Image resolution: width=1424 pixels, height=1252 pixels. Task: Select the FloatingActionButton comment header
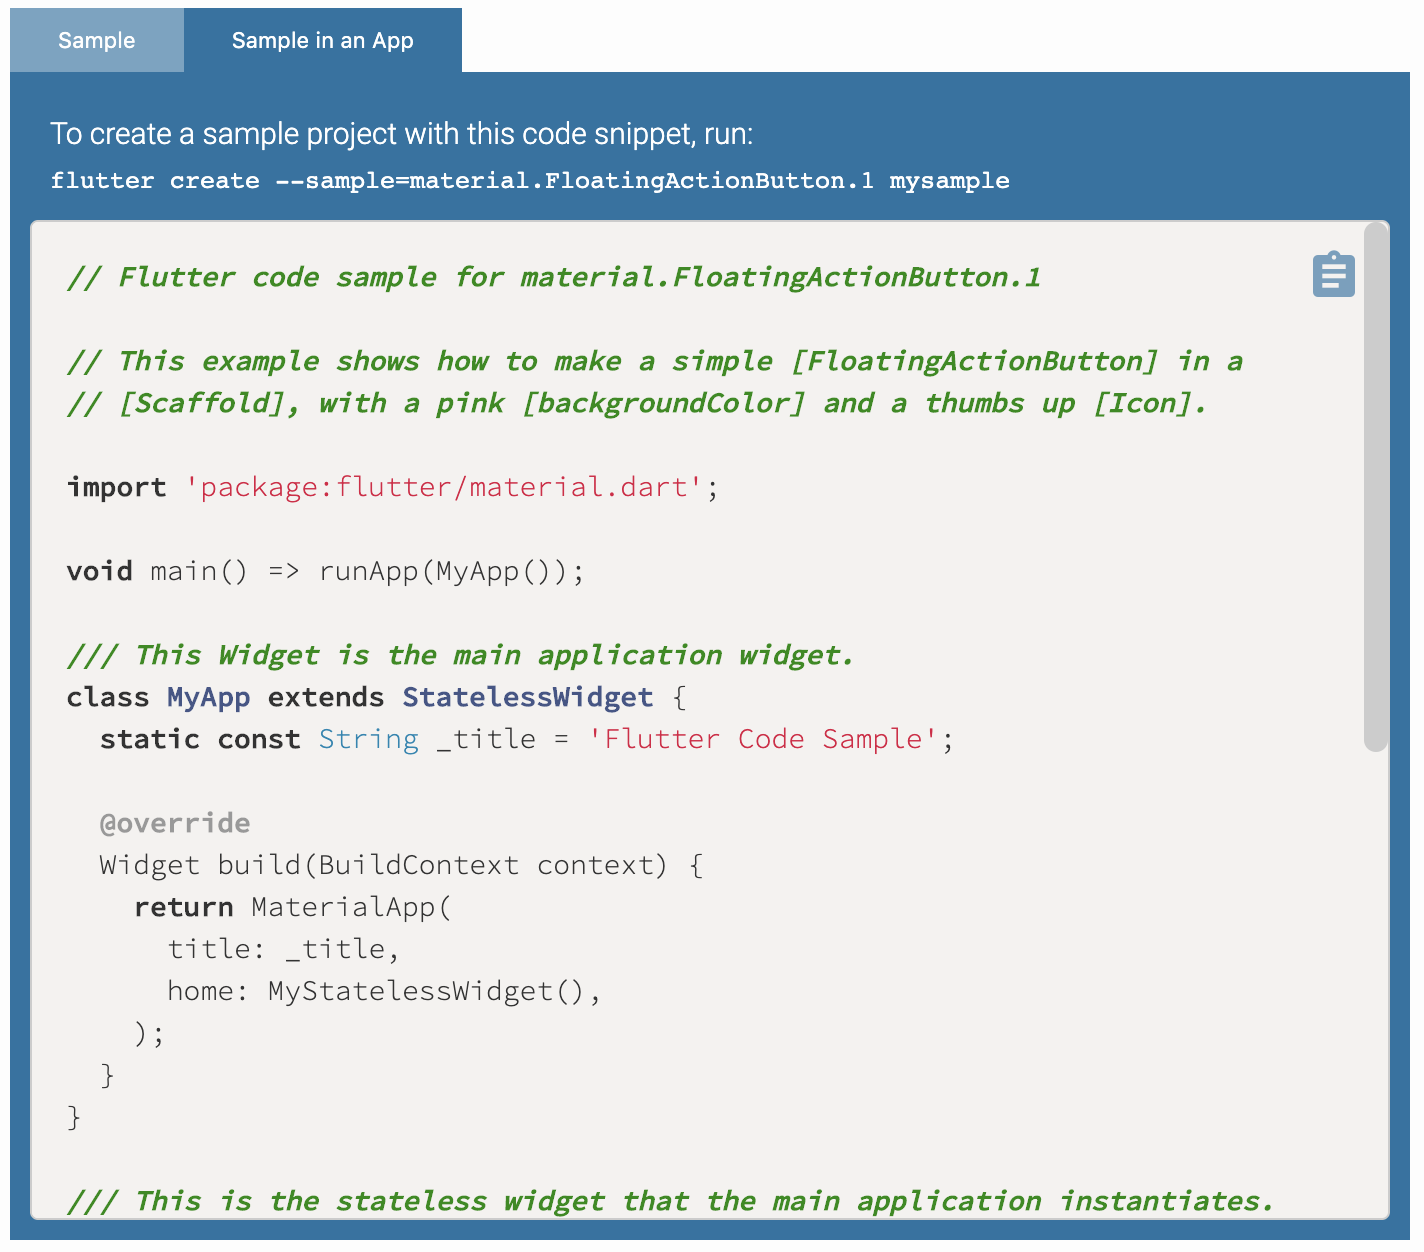point(553,277)
